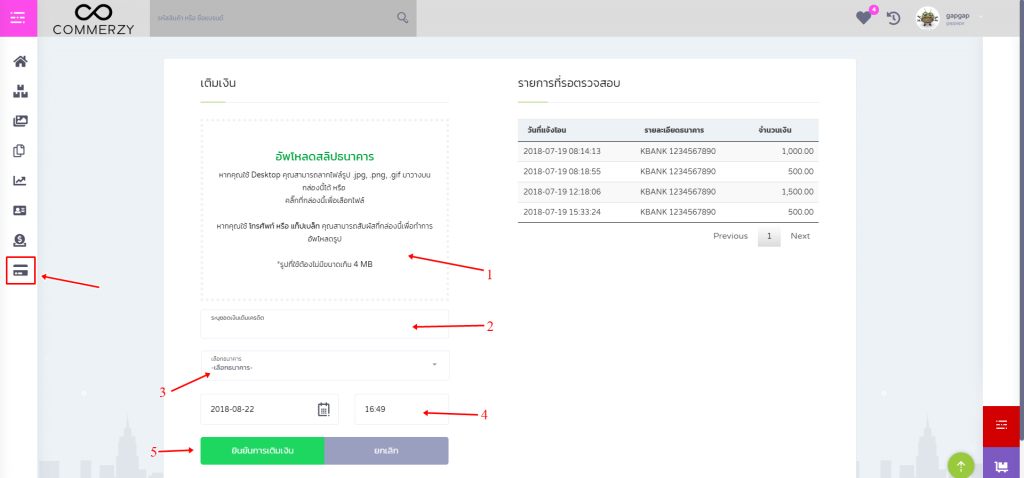Open the credit card sidebar icon
The width and height of the screenshot is (1024, 478).
[x=20, y=270]
